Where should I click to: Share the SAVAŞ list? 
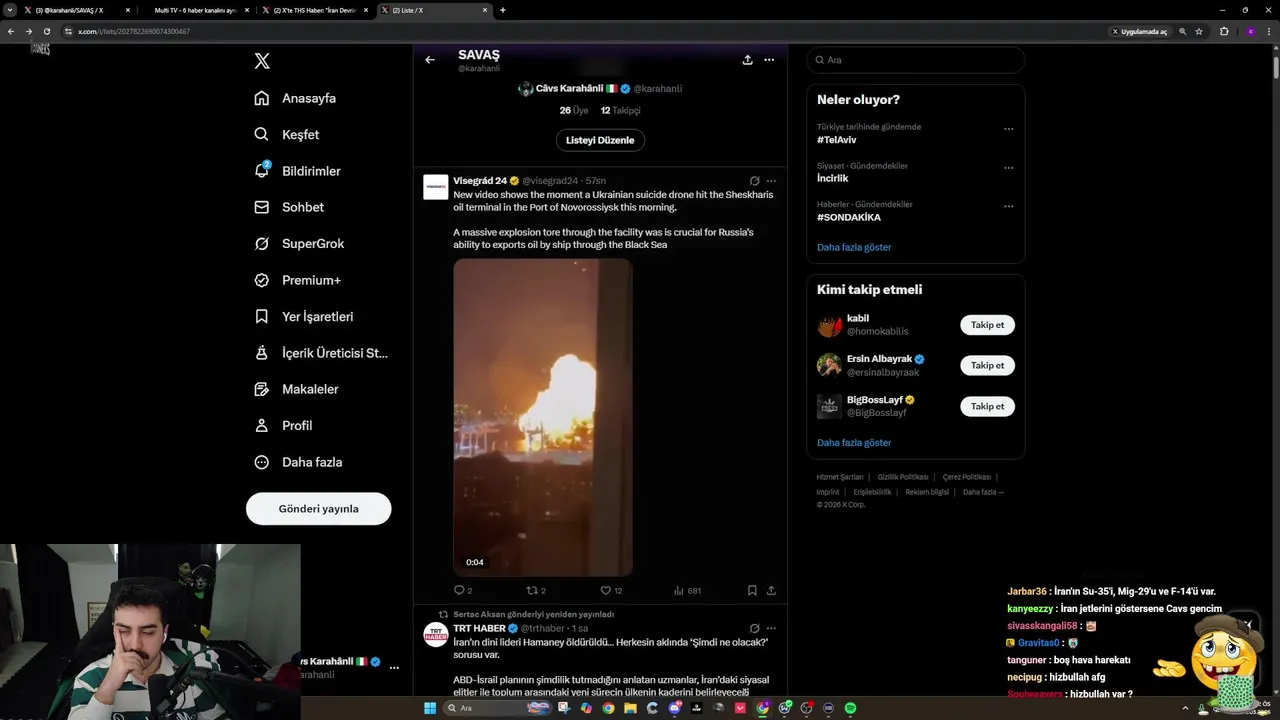coord(747,60)
